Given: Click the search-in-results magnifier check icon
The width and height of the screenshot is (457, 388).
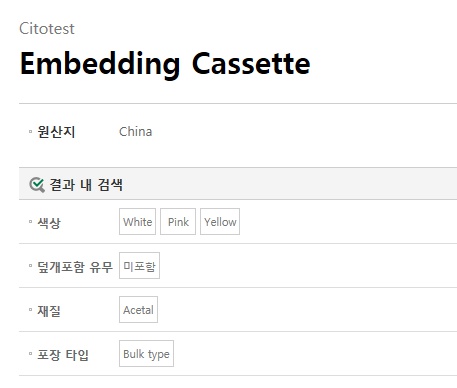Looking at the screenshot, I should click(x=37, y=185).
